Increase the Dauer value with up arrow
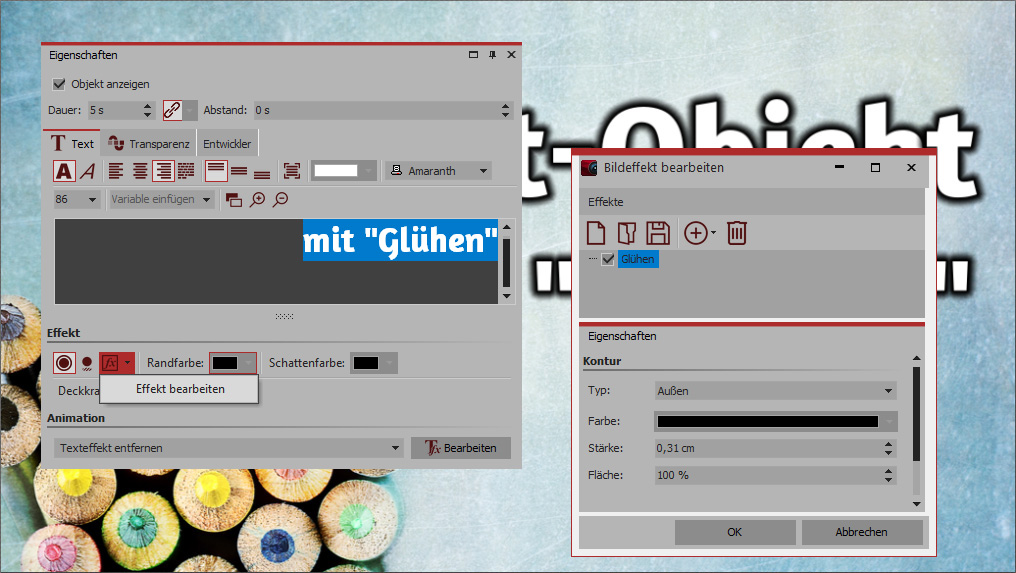Image resolution: width=1016 pixels, height=573 pixels. tap(148, 106)
